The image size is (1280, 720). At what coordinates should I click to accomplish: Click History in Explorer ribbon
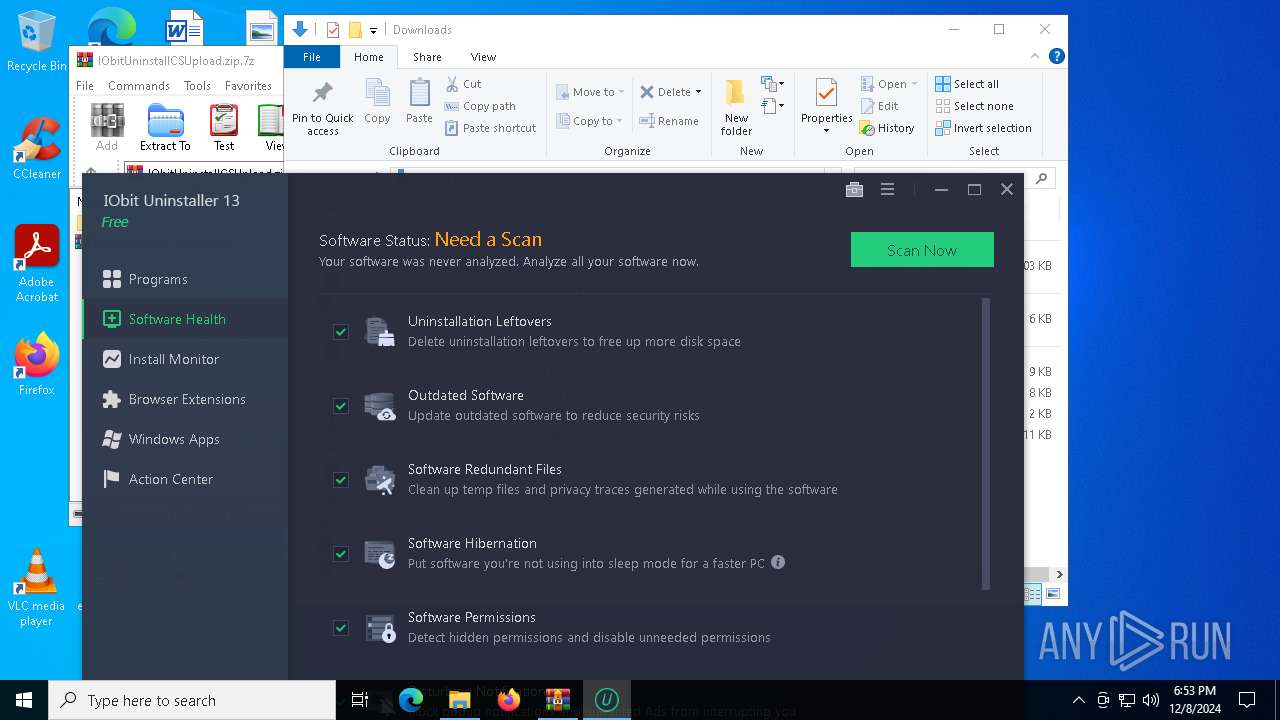[x=887, y=128]
